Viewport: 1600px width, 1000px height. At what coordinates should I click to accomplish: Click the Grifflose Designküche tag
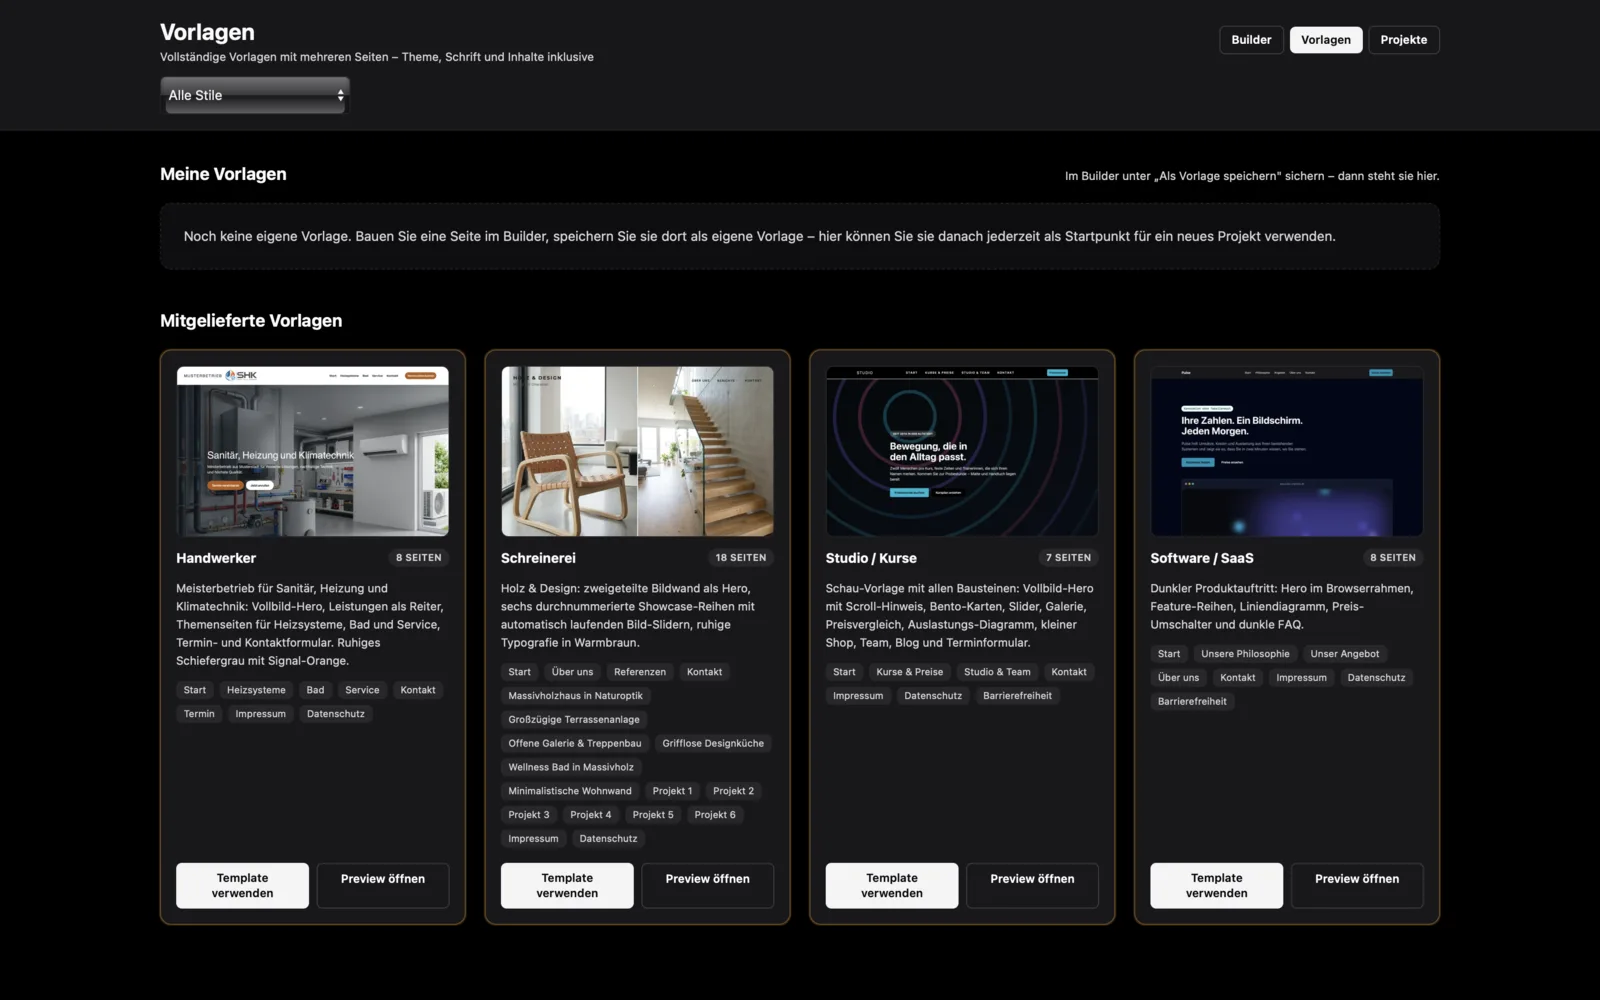(713, 744)
